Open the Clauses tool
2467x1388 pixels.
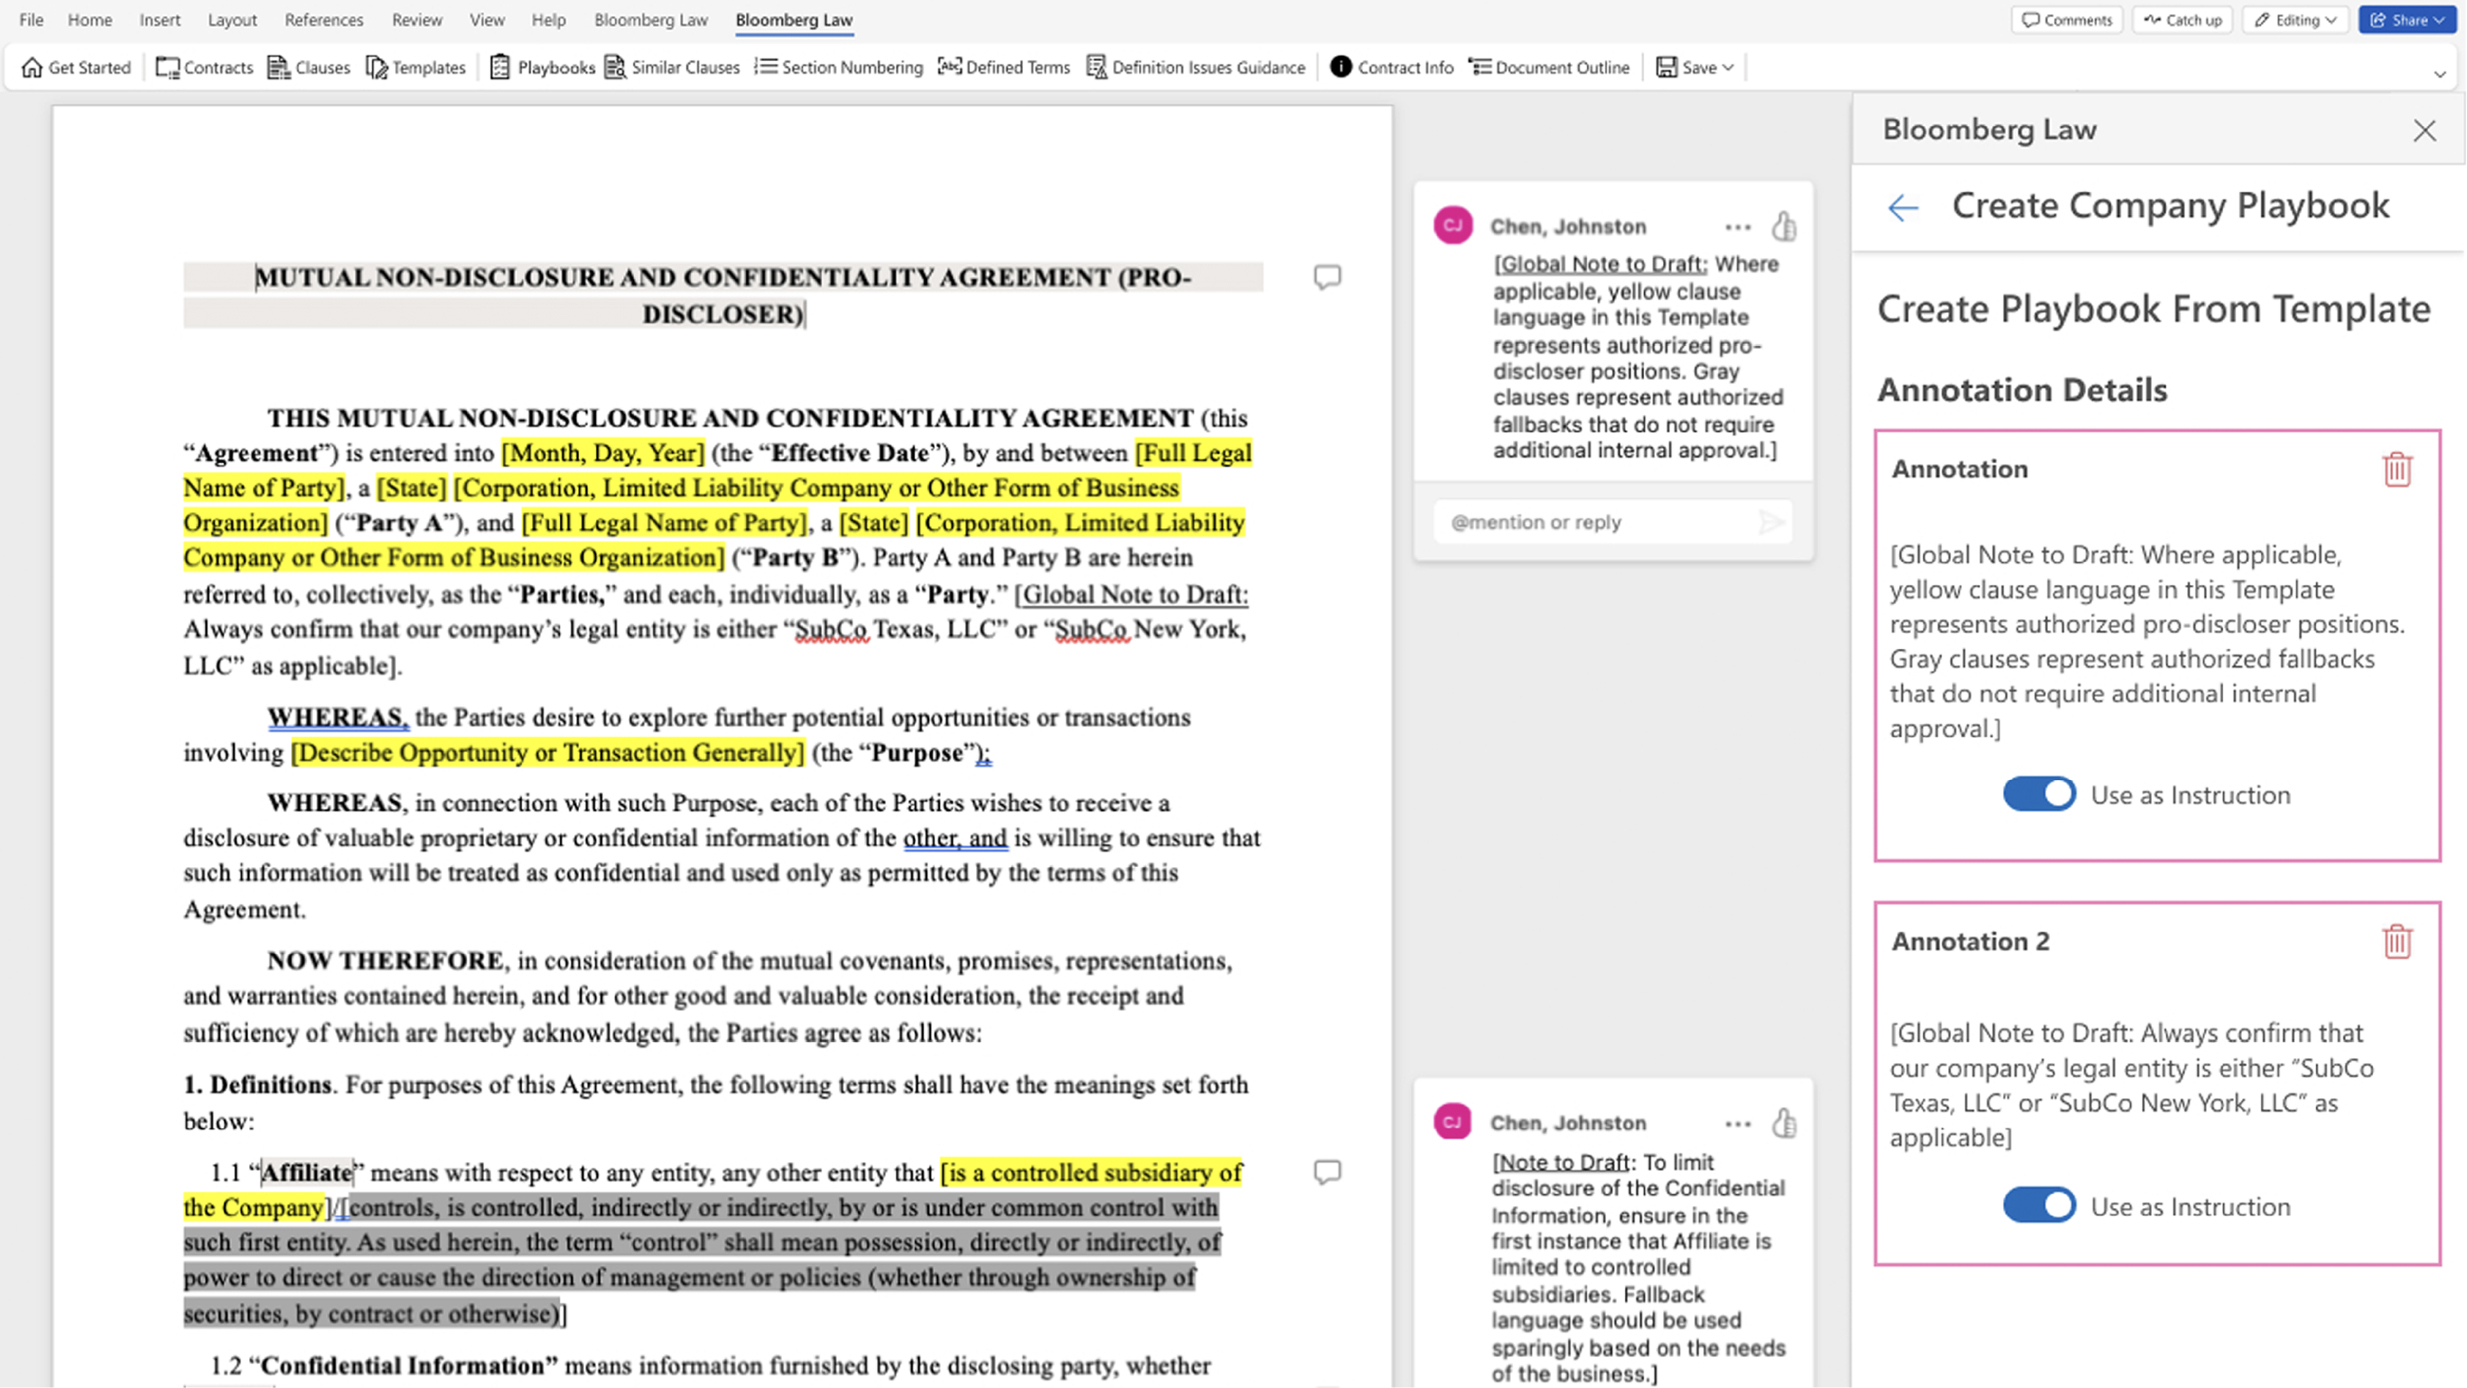[309, 67]
